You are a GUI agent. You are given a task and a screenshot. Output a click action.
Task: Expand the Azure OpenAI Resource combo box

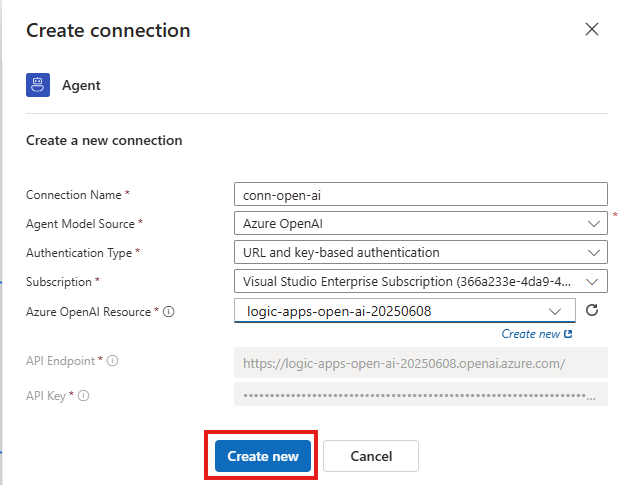coord(404,311)
